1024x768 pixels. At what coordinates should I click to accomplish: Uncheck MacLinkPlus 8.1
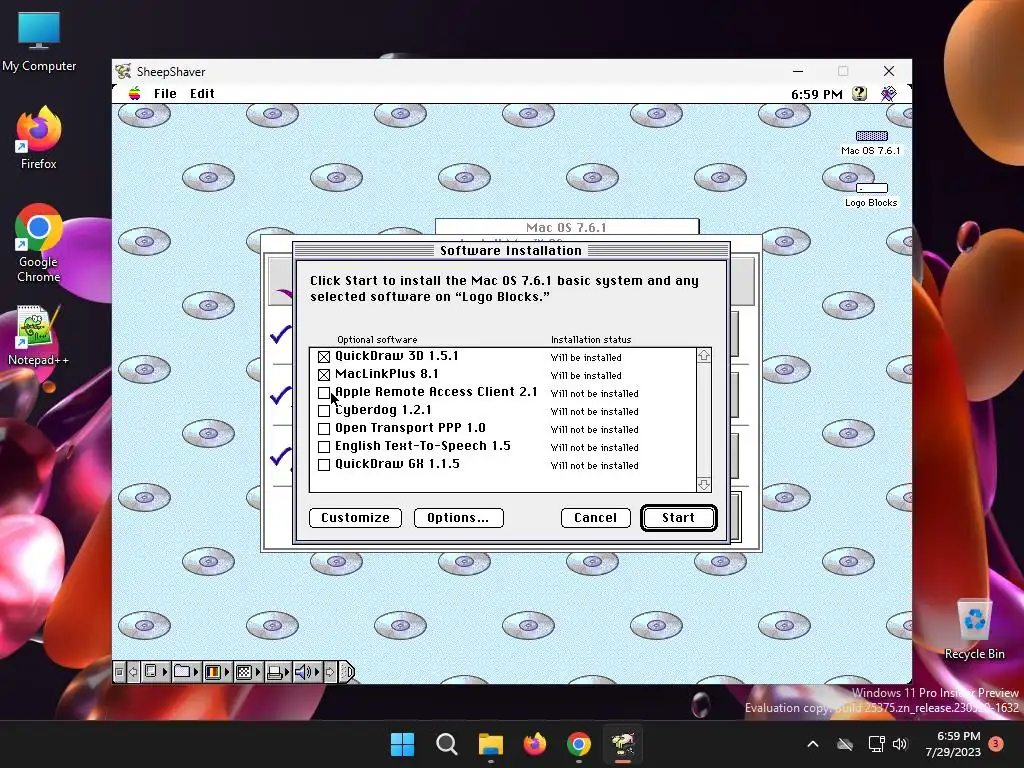[x=324, y=375]
